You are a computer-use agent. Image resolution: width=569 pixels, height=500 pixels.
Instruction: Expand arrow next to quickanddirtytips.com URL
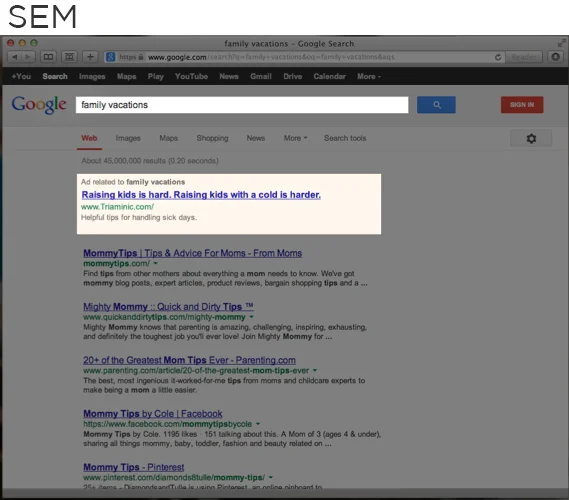[251, 317]
